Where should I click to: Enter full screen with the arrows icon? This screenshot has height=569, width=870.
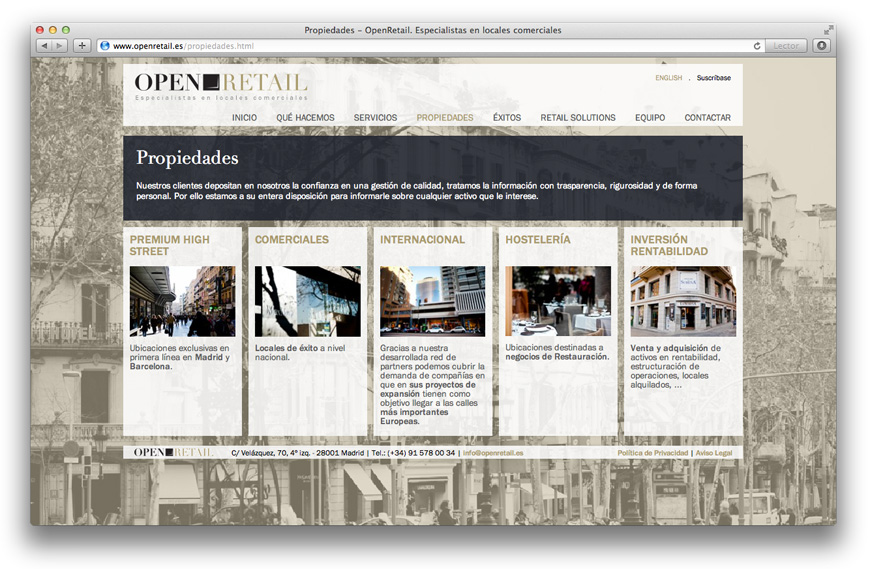828,30
